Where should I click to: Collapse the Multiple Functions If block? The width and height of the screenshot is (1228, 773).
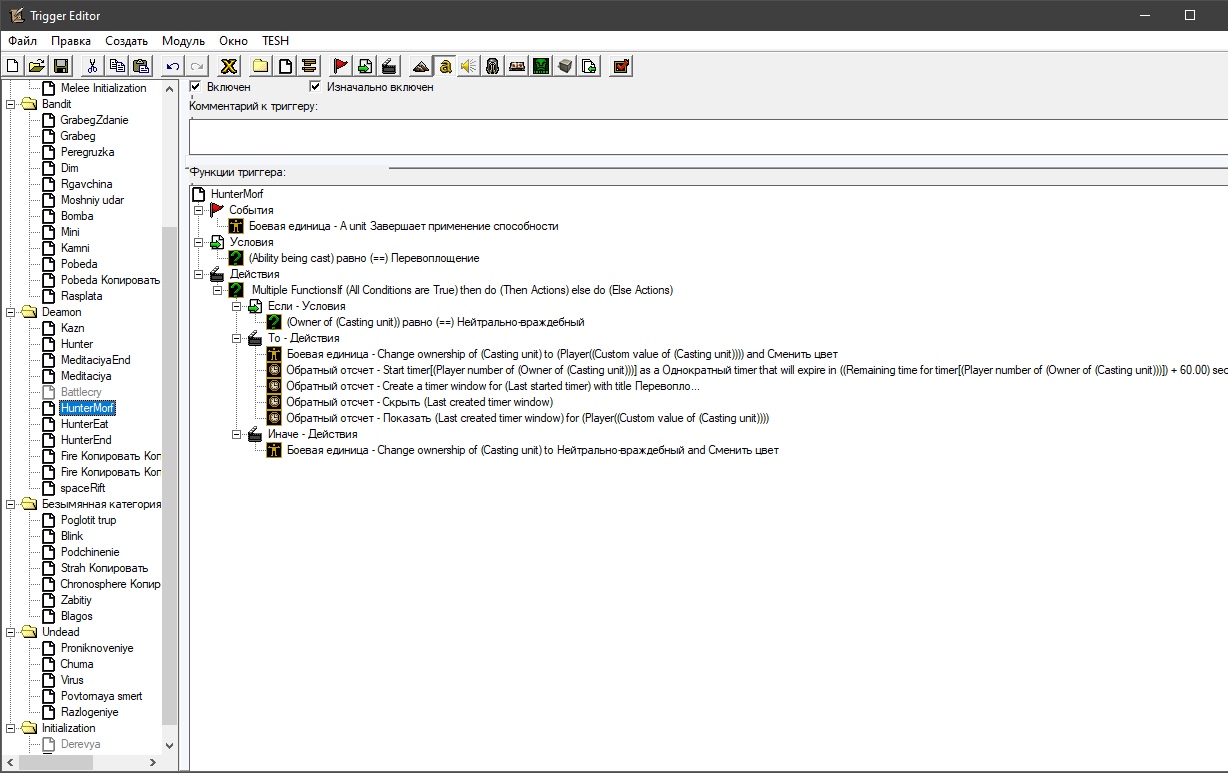pos(218,290)
